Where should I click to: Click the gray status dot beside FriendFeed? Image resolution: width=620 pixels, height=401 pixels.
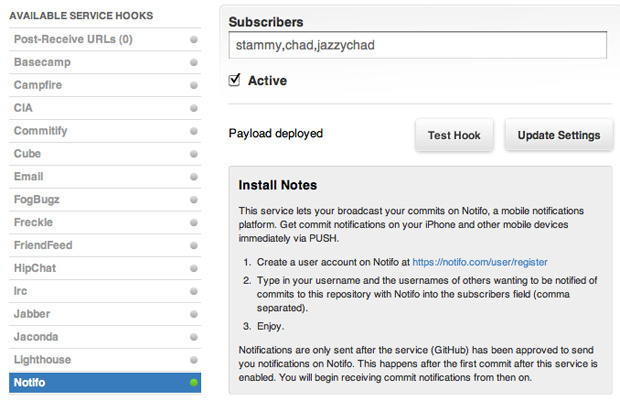pyautogui.click(x=194, y=246)
